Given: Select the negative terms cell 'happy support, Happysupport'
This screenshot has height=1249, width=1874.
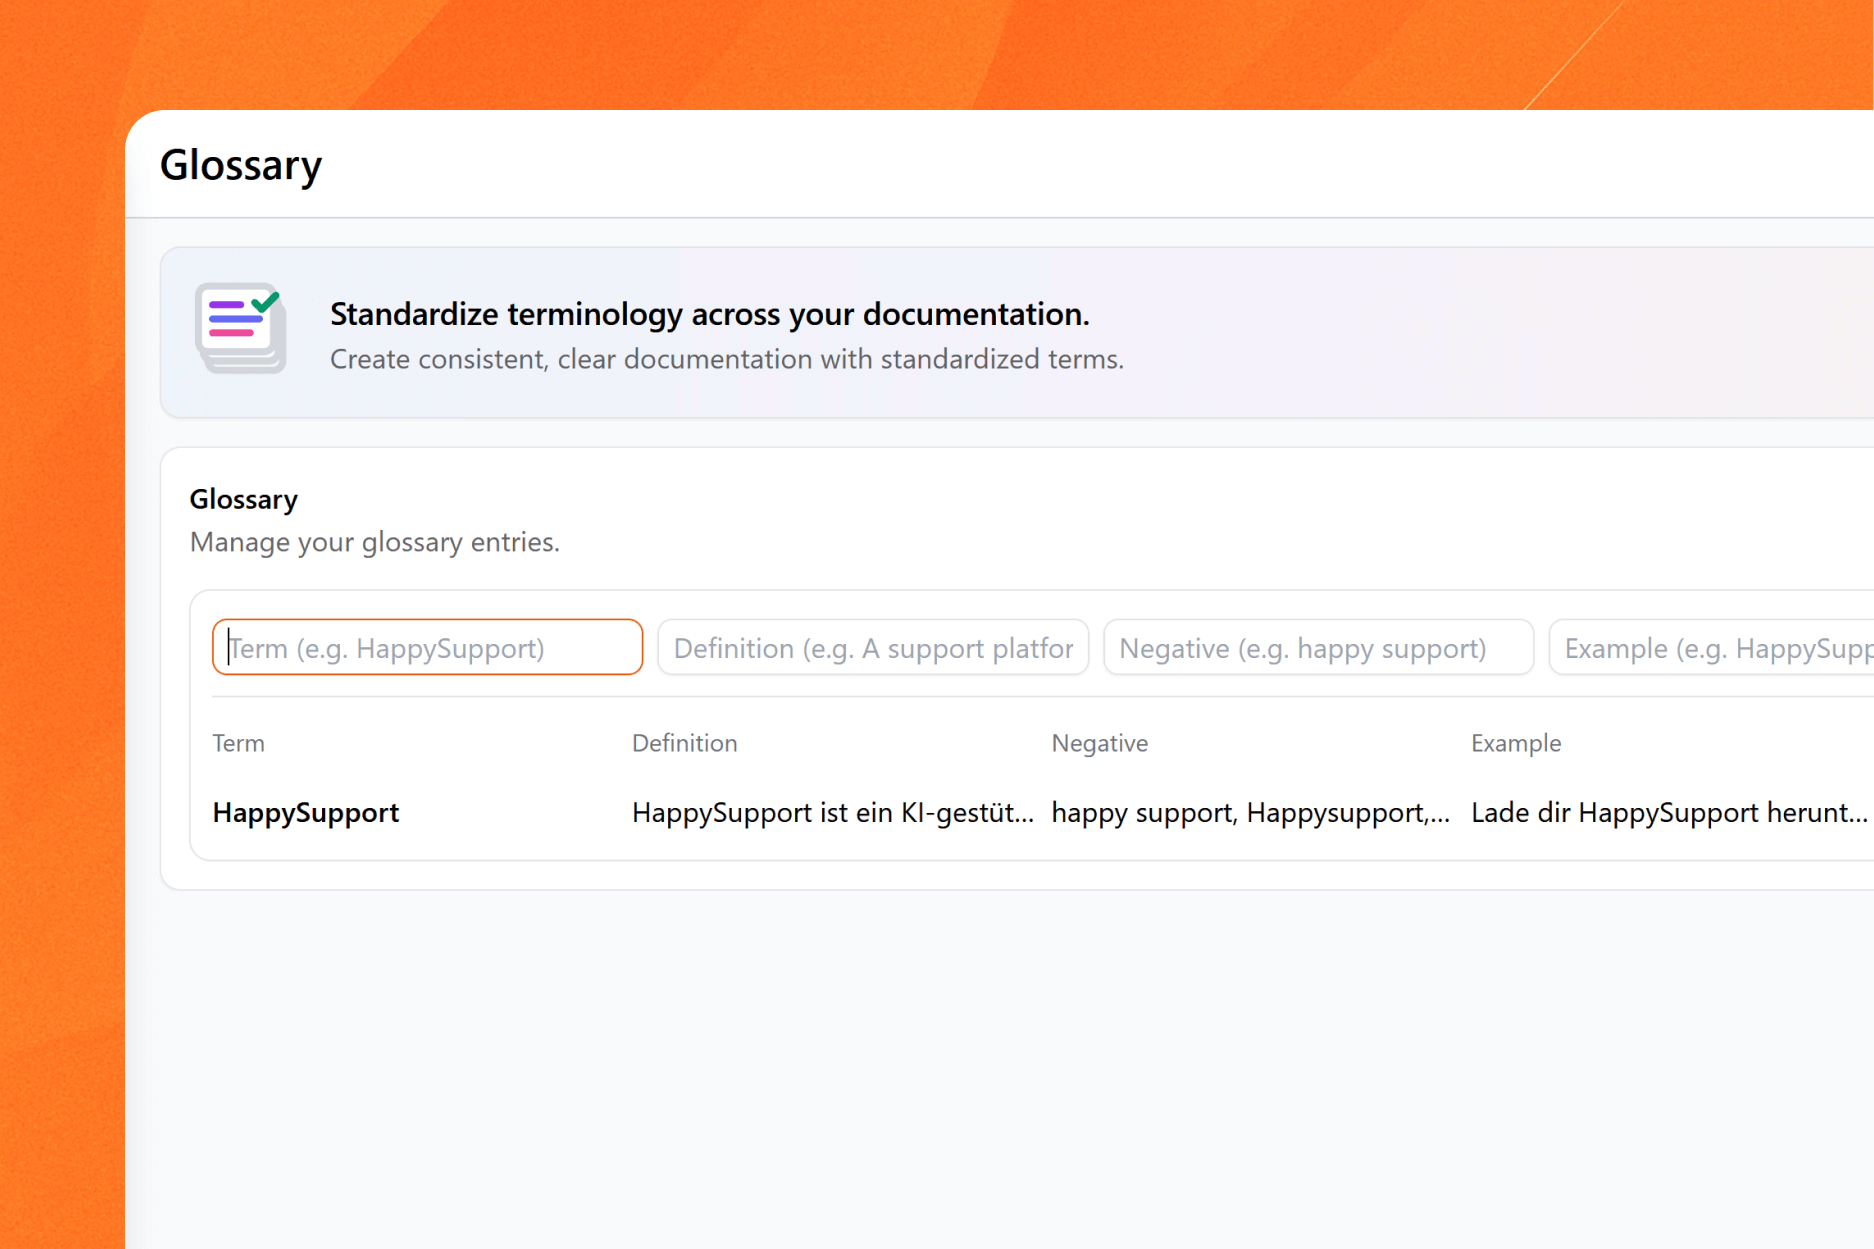Looking at the screenshot, I should (1250, 812).
